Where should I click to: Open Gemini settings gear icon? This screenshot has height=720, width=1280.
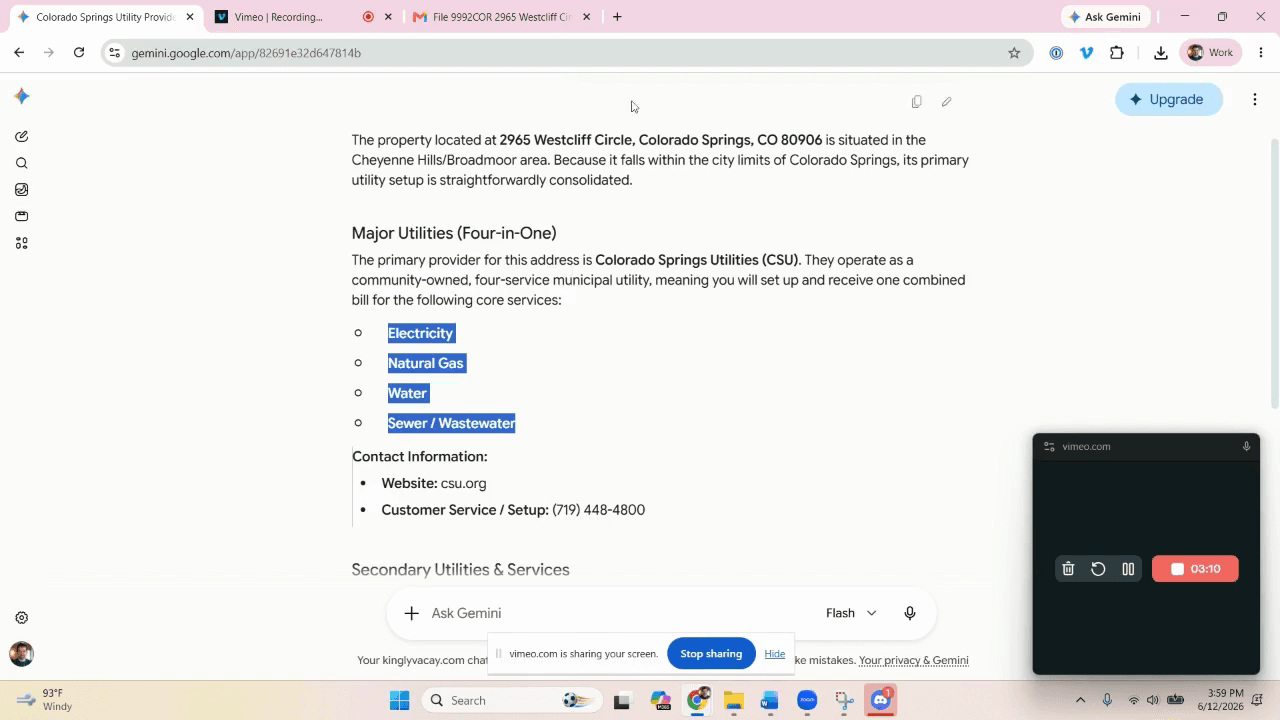tap(22, 618)
